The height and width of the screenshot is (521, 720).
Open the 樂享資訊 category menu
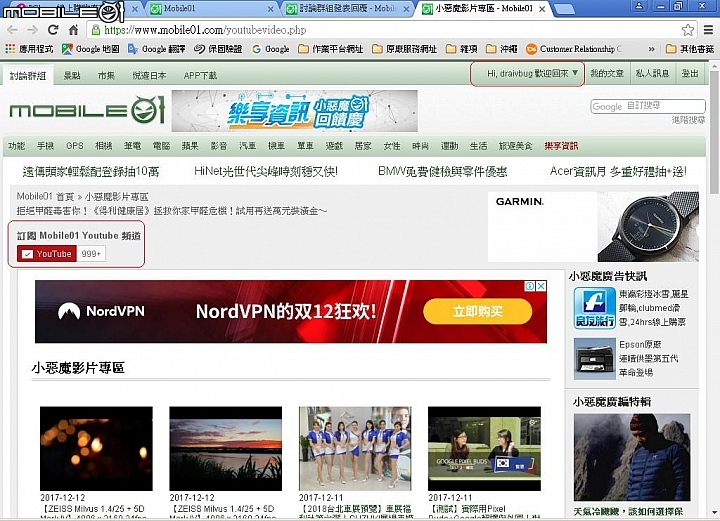pyautogui.click(x=561, y=146)
